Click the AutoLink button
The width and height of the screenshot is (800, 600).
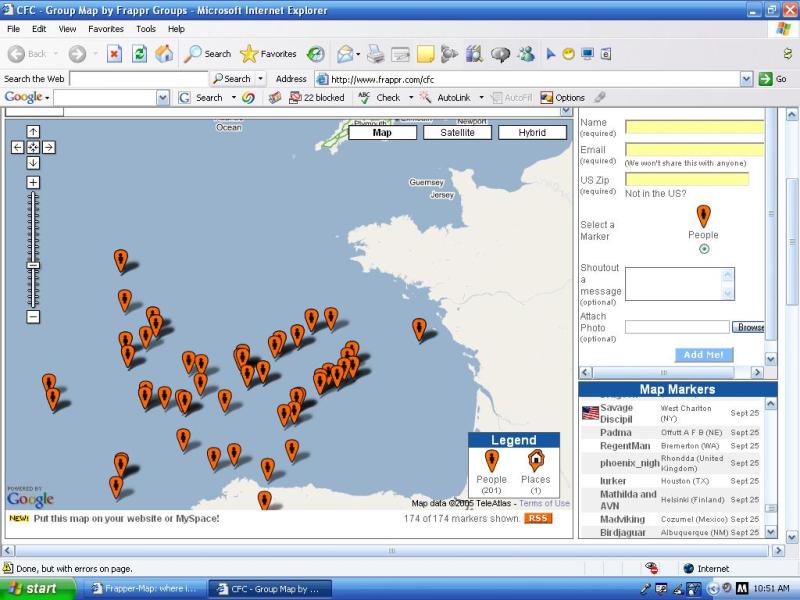445,97
